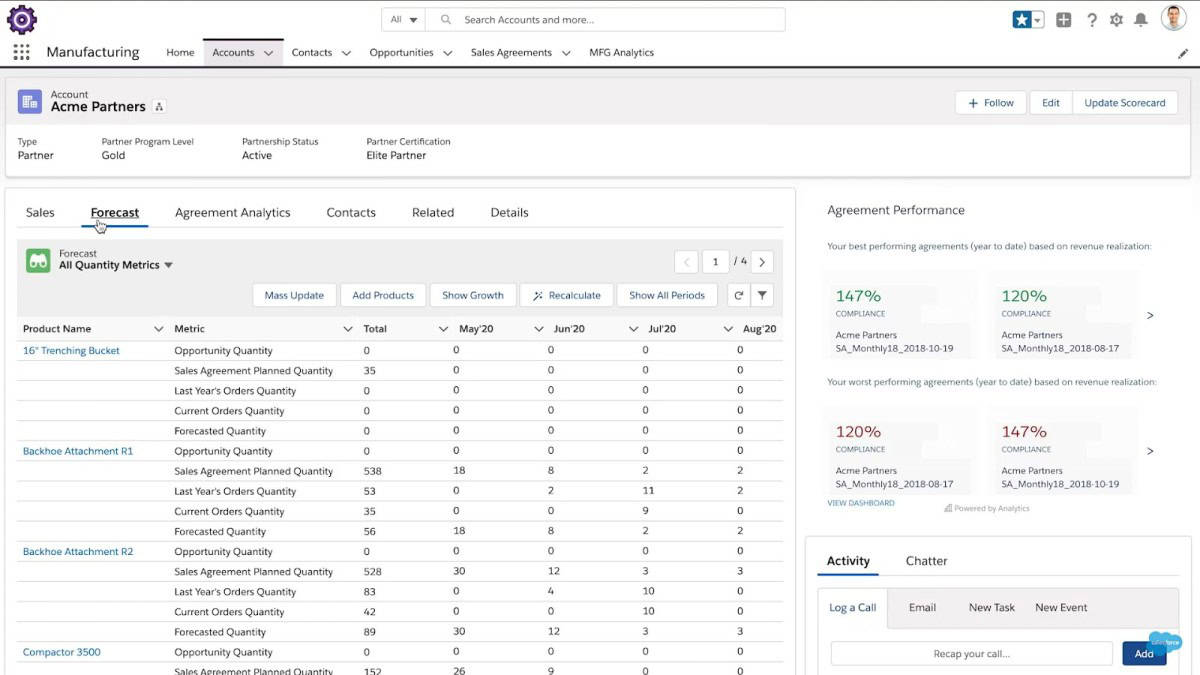Click Add to log the call
This screenshot has width=1200, height=675.
point(1144,654)
